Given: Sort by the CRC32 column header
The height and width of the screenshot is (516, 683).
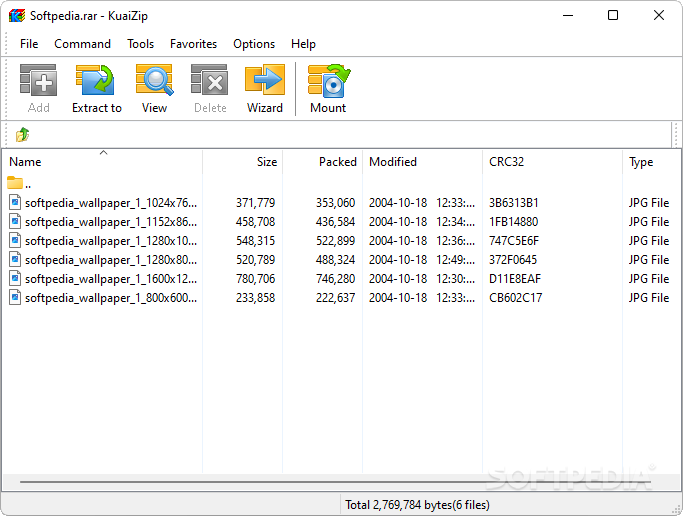Looking at the screenshot, I should coord(552,162).
